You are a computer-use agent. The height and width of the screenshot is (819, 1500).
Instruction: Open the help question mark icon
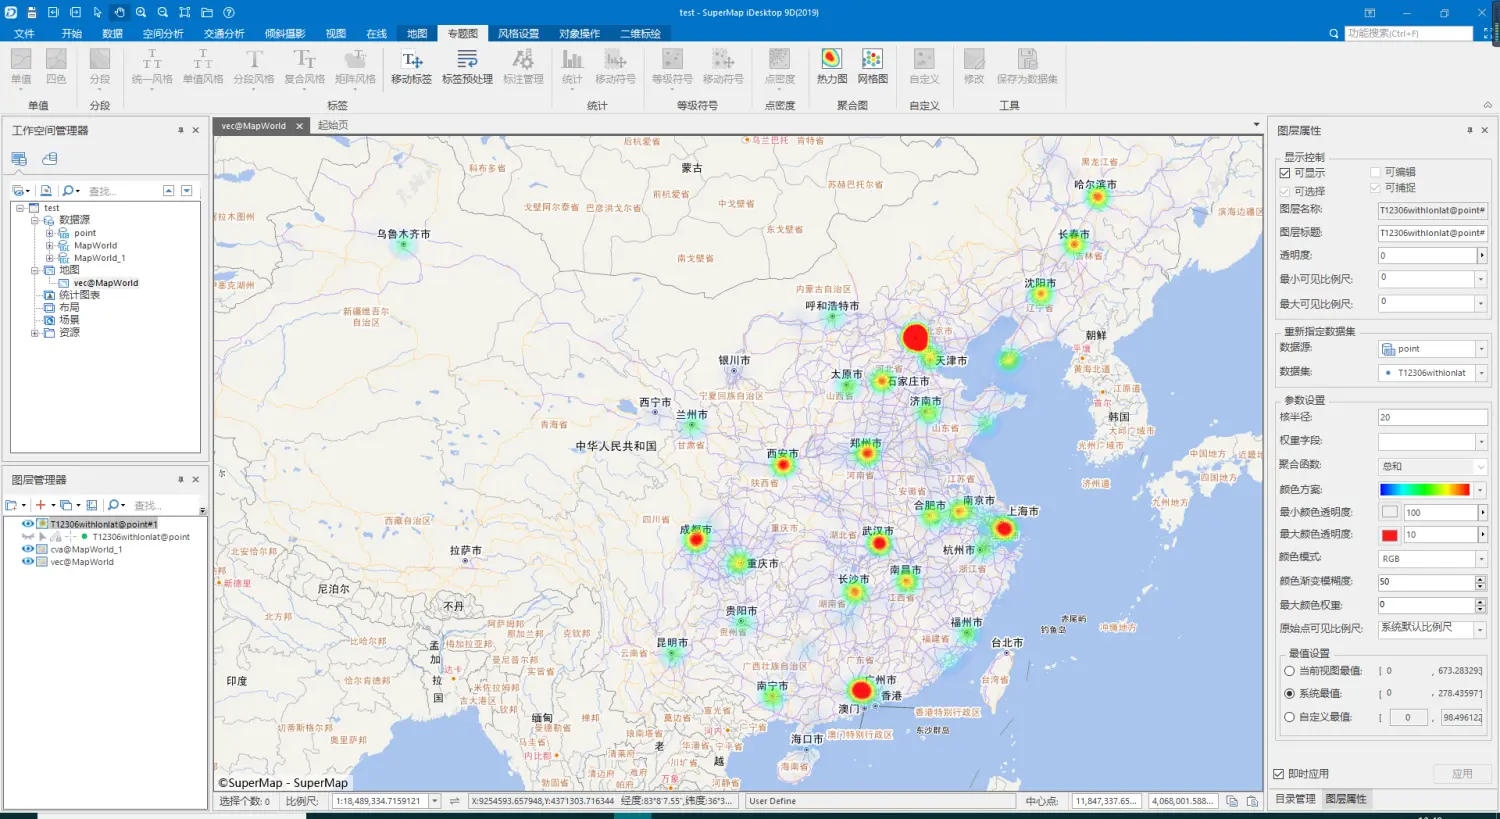pyautogui.click(x=229, y=13)
